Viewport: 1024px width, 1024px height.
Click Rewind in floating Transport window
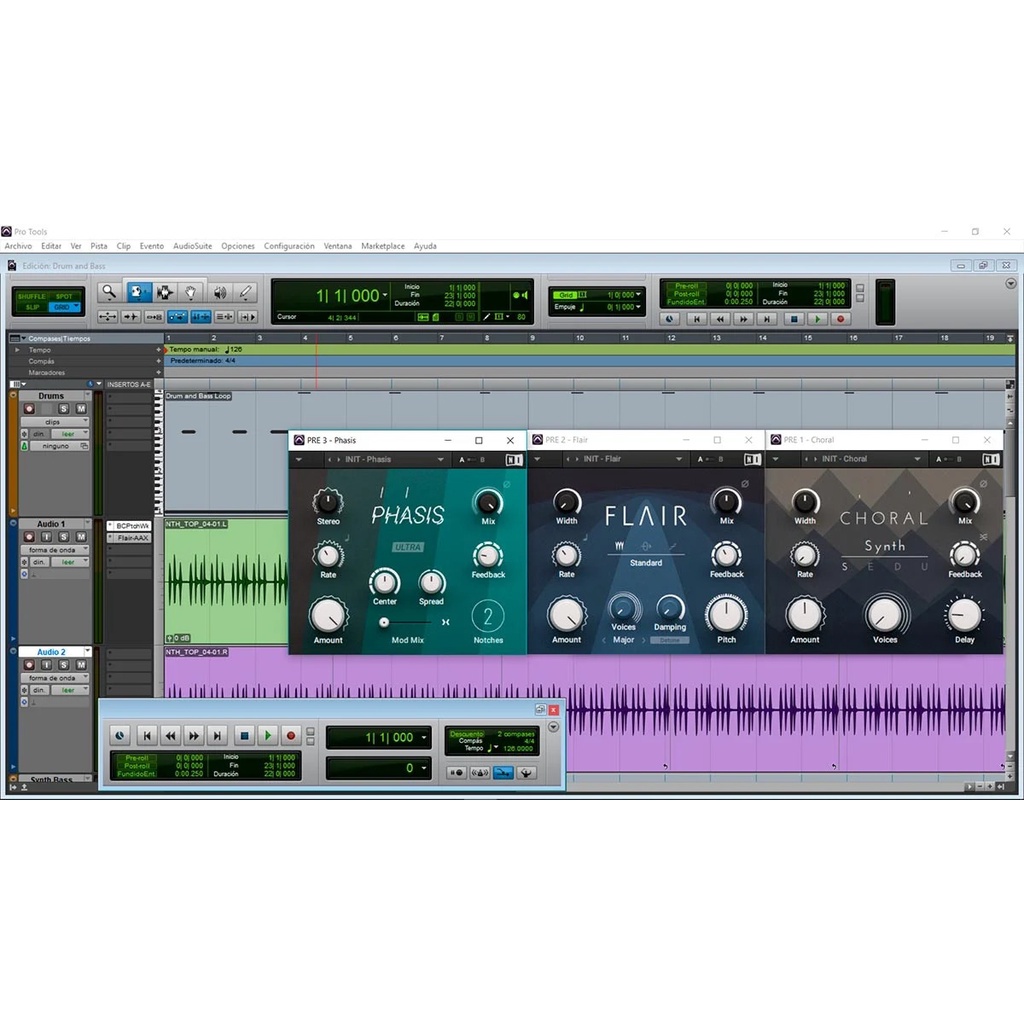click(170, 736)
